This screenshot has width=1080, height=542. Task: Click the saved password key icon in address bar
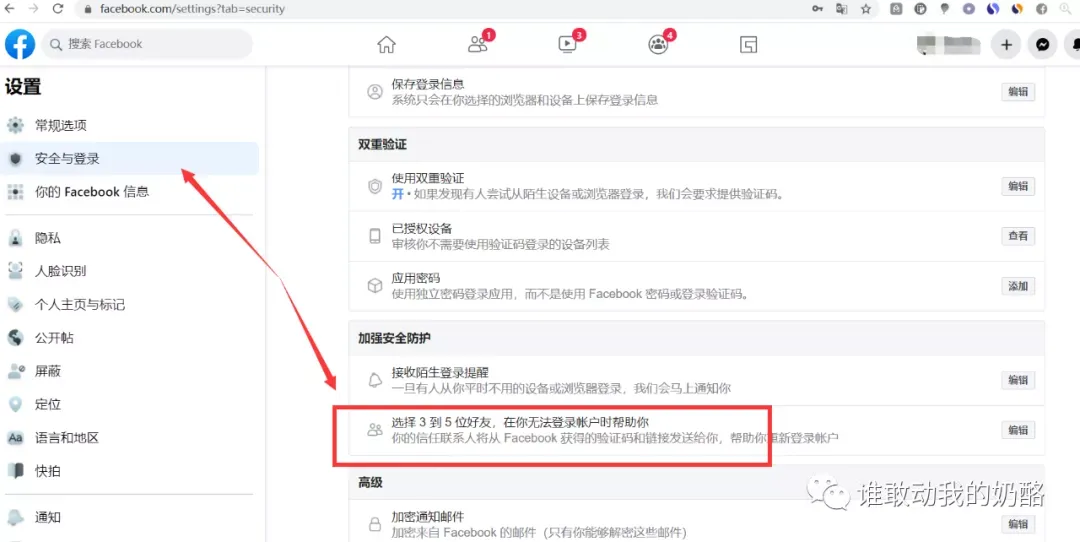pos(818,9)
